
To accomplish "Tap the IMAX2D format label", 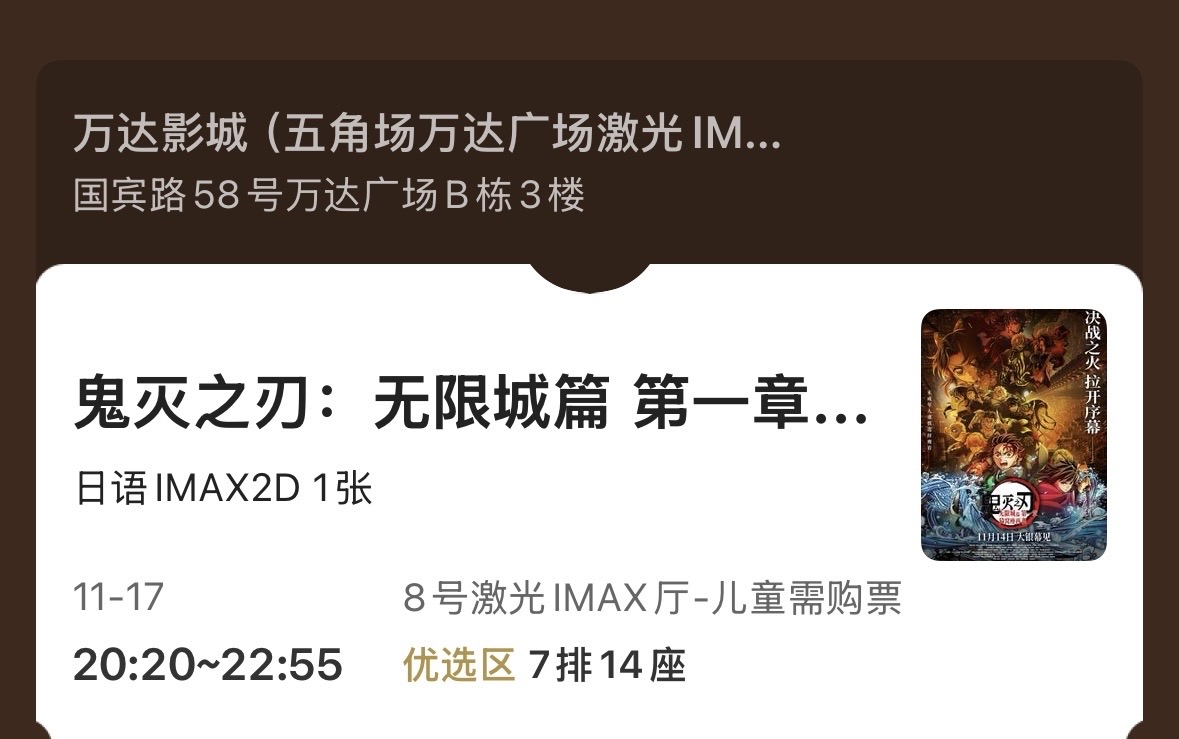I will [228, 488].
